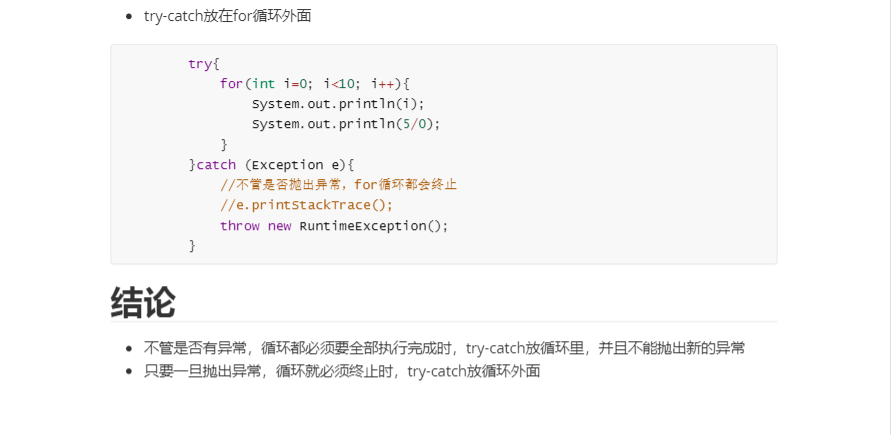Click the bullet beginning "只要一旦抛出异常"
Viewport: 891px width, 435px height.
click(342, 371)
